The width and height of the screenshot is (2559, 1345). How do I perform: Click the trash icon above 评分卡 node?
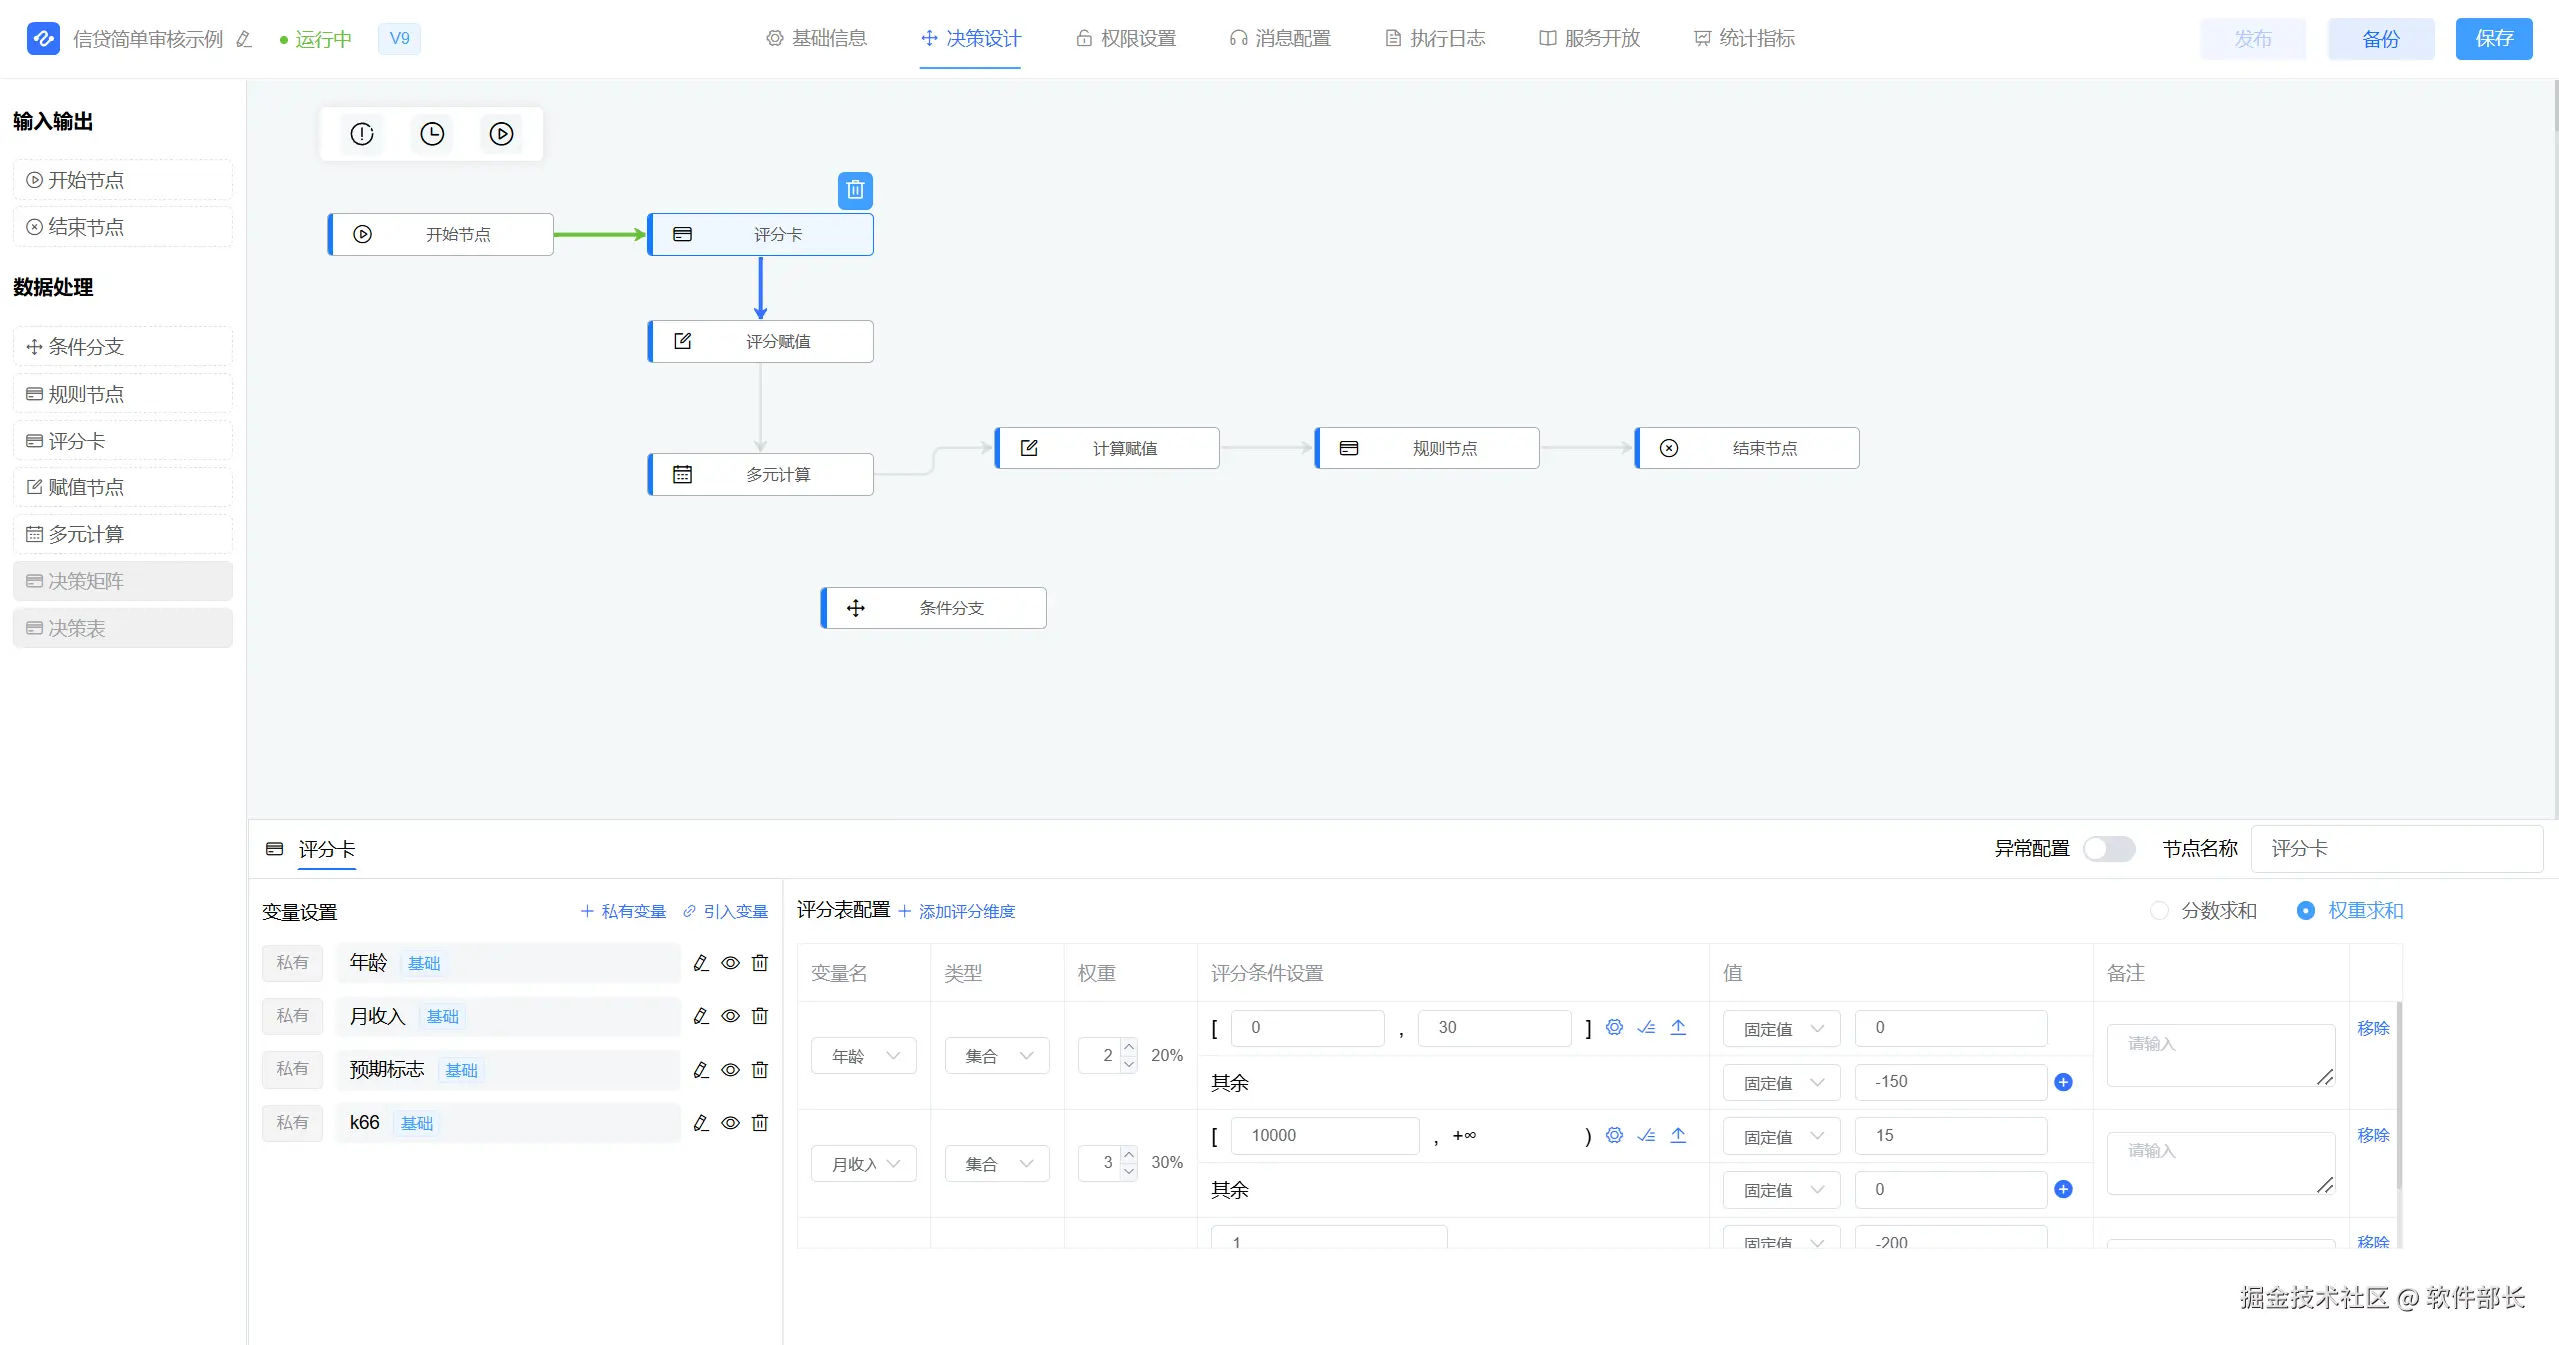(855, 190)
